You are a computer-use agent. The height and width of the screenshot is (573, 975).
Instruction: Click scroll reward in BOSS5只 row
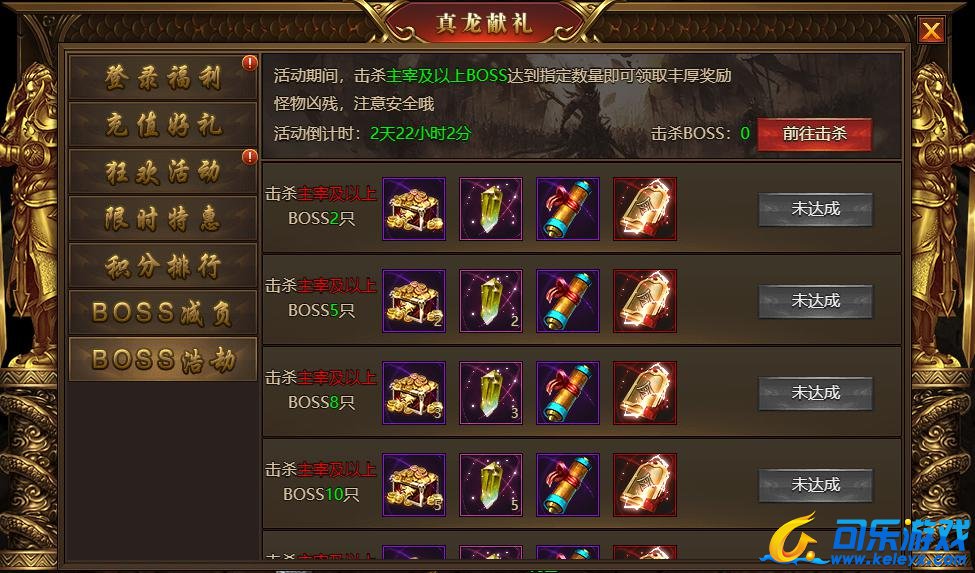click(568, 301)
